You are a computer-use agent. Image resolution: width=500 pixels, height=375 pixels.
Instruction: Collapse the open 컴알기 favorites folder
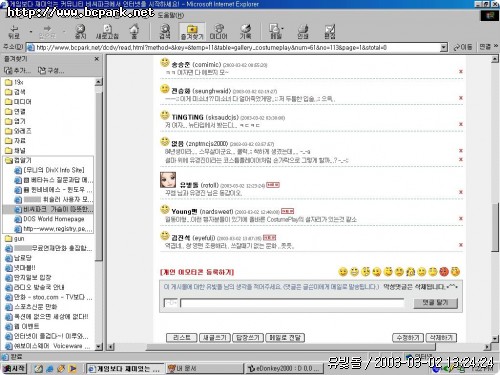(x=18, y=160)
